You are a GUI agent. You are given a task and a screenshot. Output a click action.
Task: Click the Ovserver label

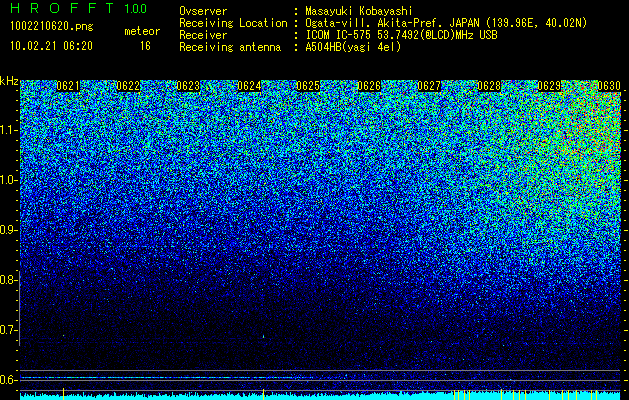coord(203,11)
